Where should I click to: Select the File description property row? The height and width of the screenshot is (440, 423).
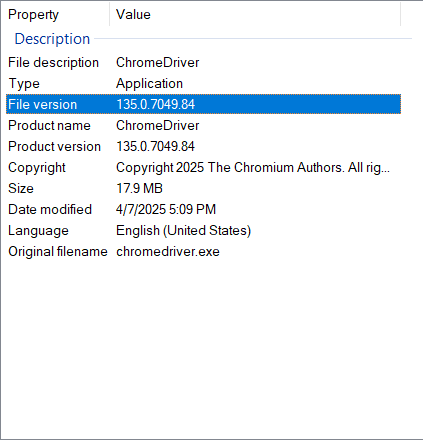[x=203, y=62]
